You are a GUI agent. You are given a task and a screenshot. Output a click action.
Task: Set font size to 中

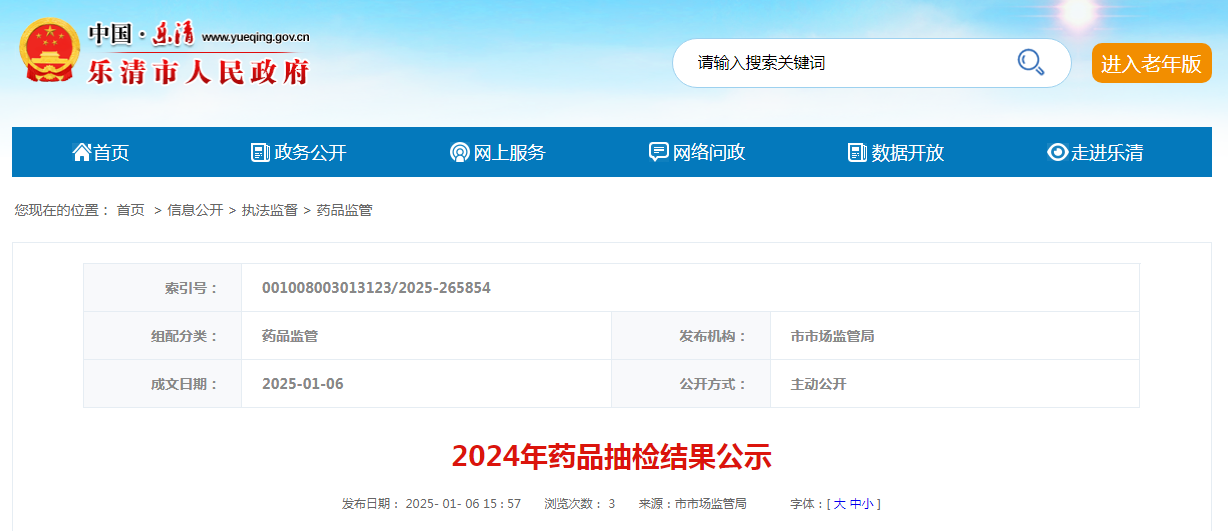855,504
